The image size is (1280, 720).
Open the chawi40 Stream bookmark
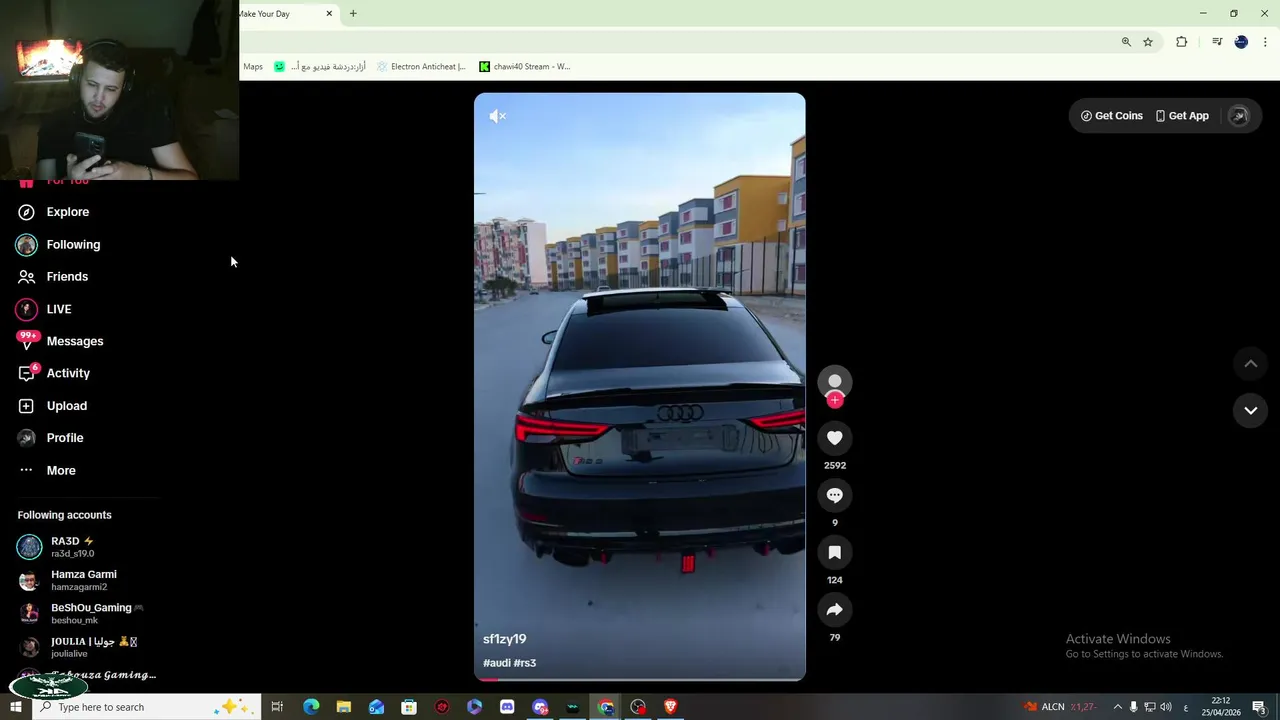tap(525, 67)
